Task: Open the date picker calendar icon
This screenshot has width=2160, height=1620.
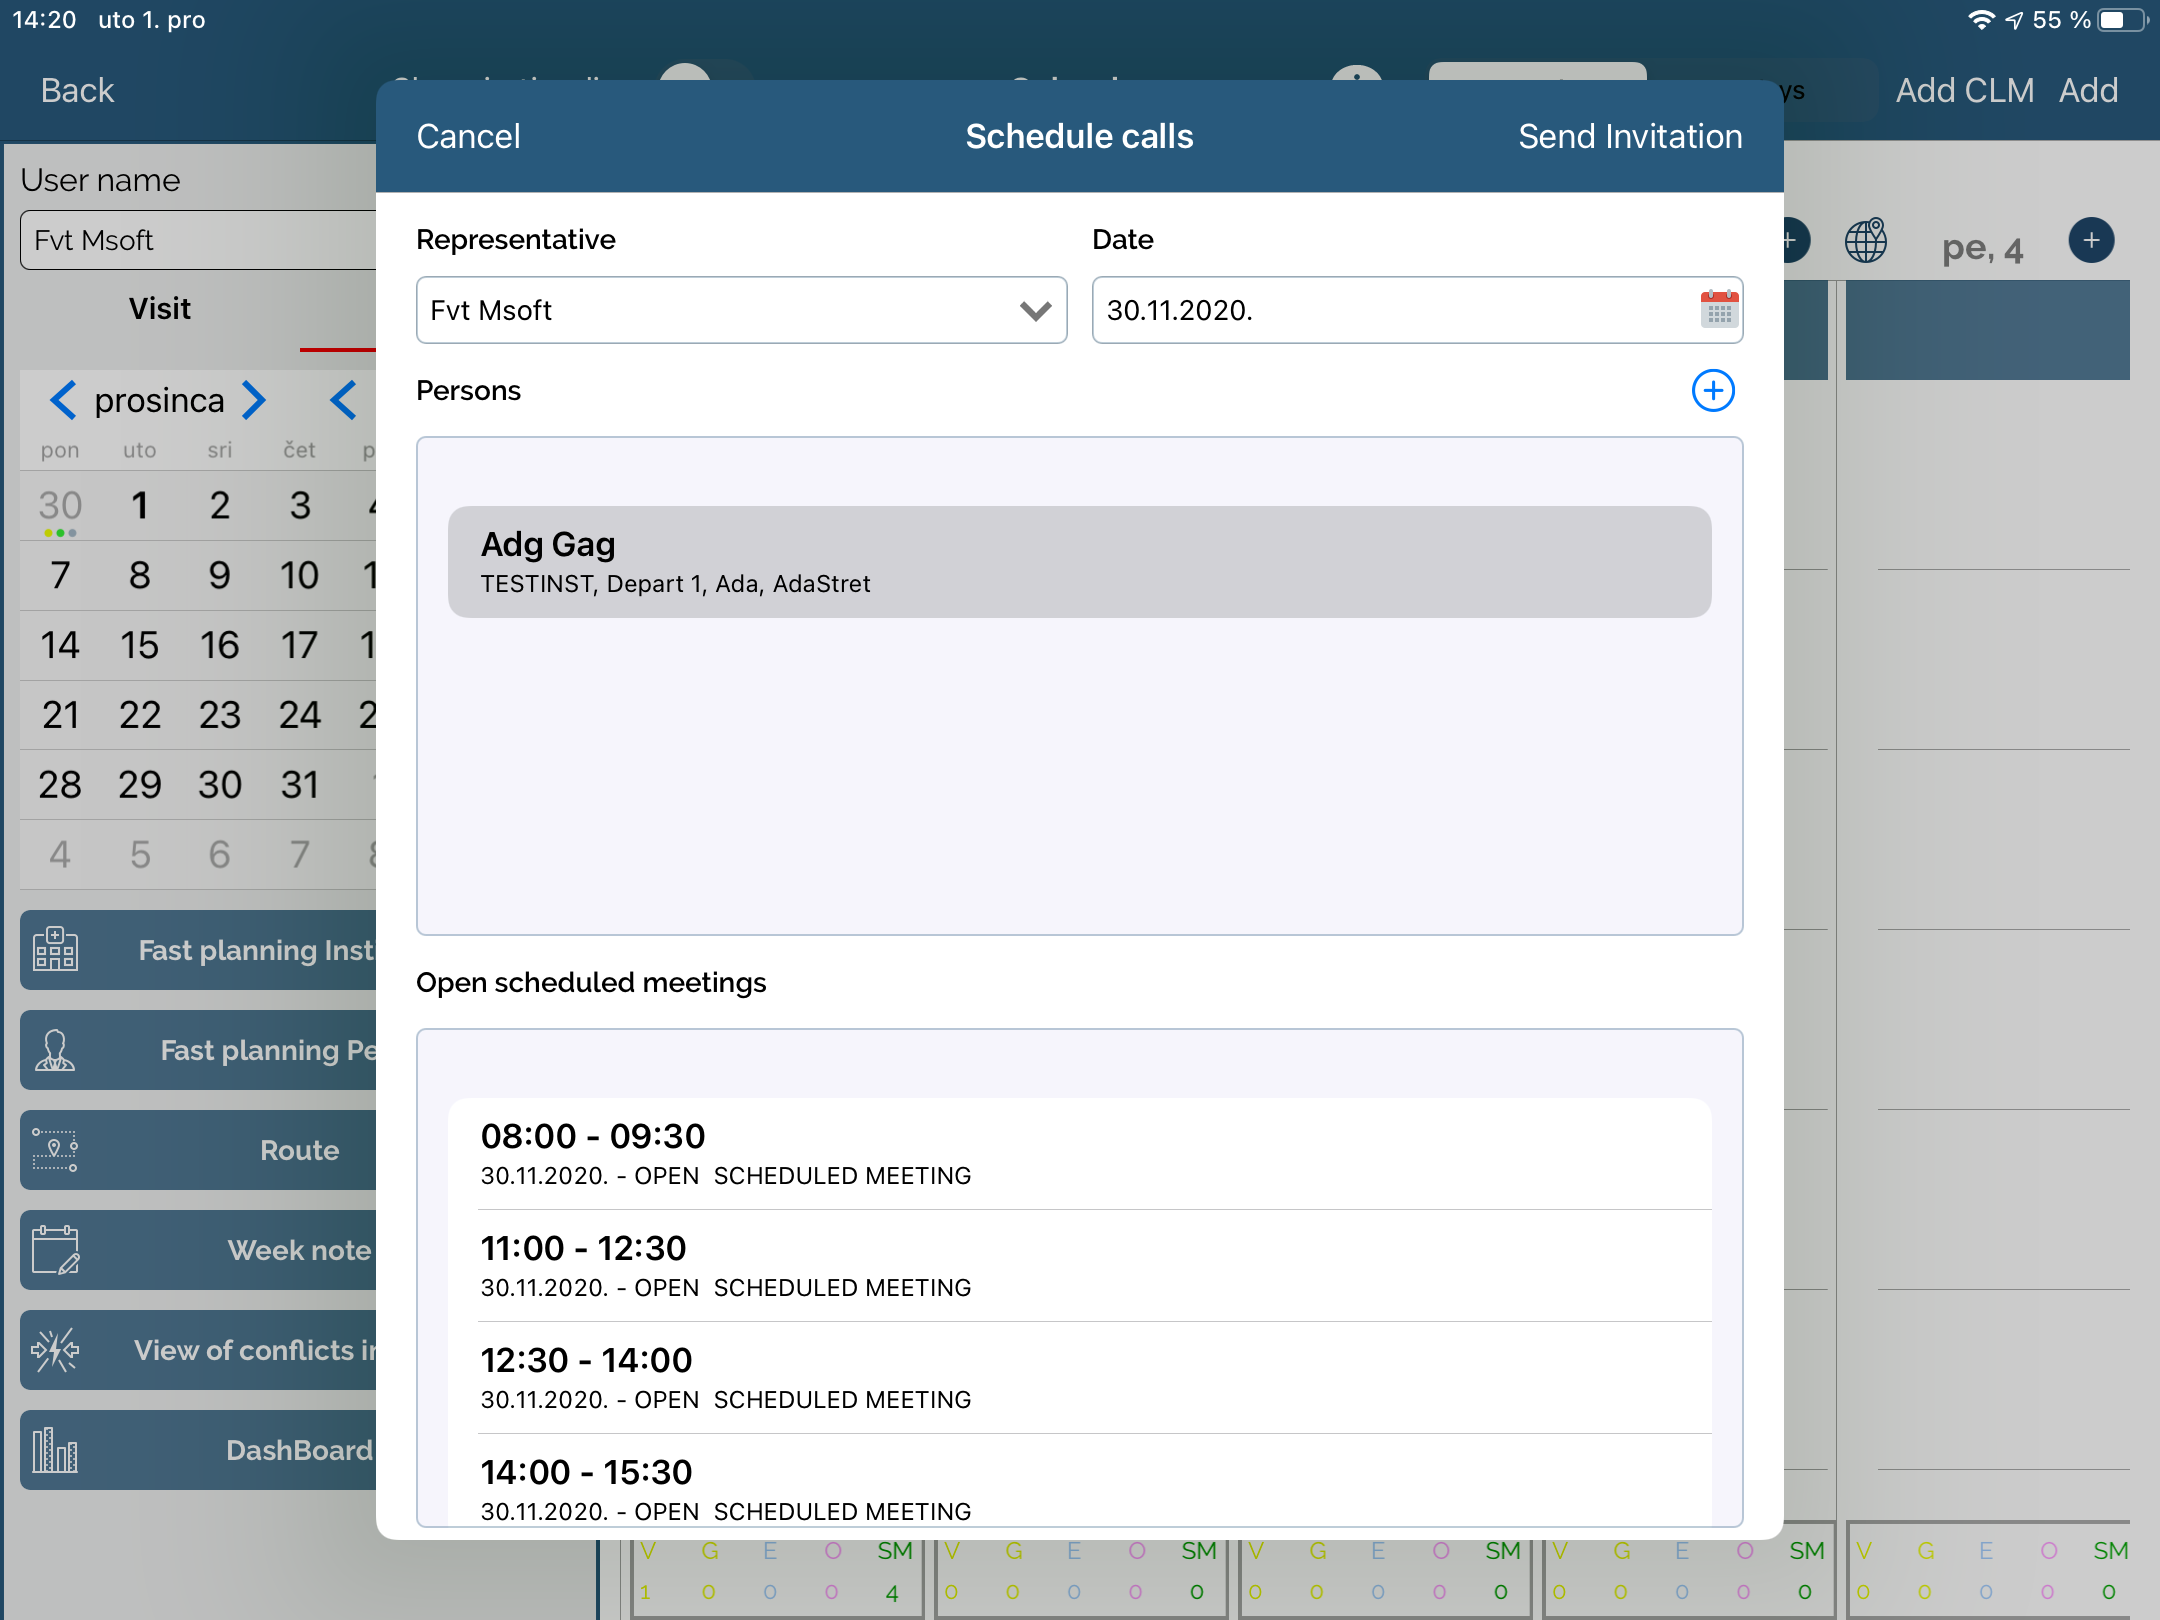Action: click(1719, 310)
